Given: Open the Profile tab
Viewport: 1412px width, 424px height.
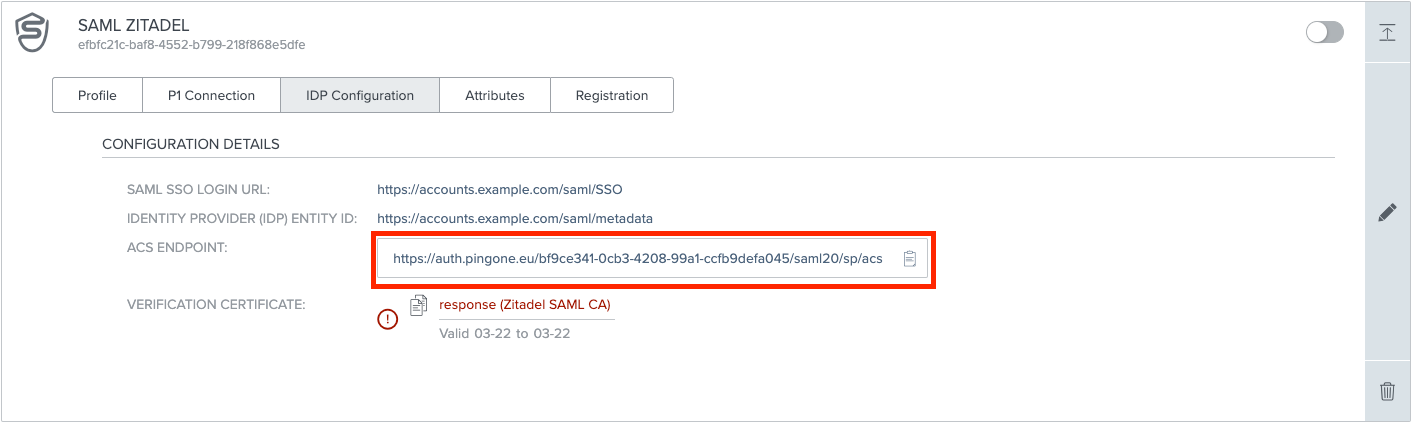Looking at the screenshot, I should [97, 96].
